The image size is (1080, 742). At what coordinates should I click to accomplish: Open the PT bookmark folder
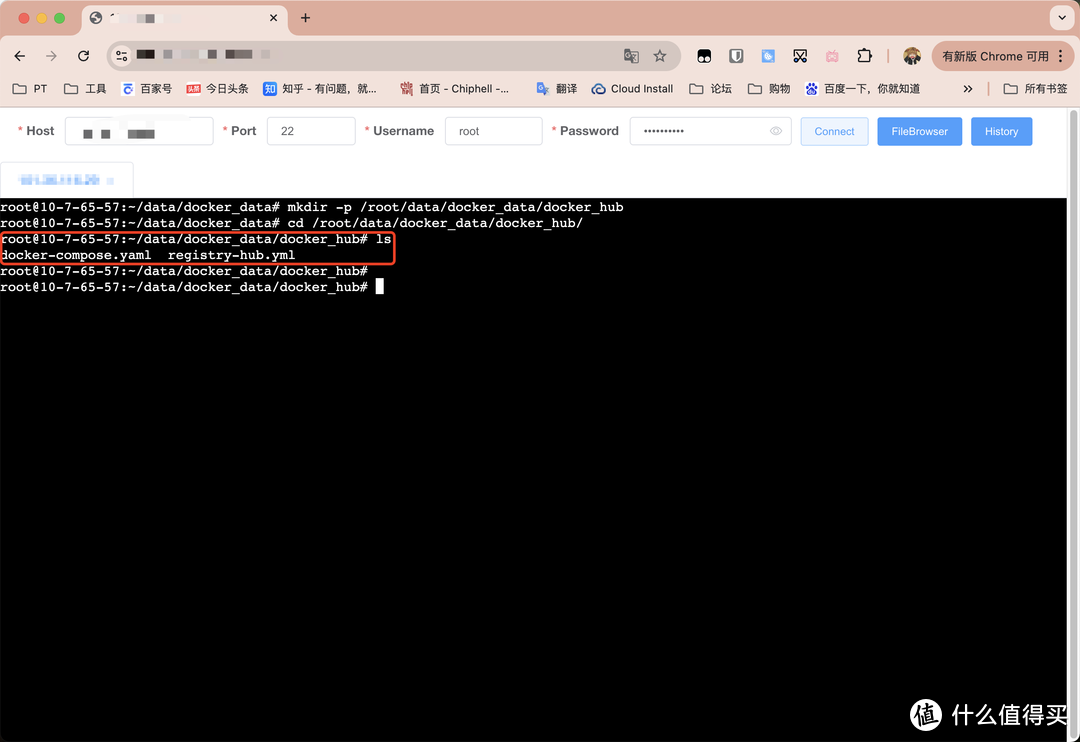click(30, 89)
